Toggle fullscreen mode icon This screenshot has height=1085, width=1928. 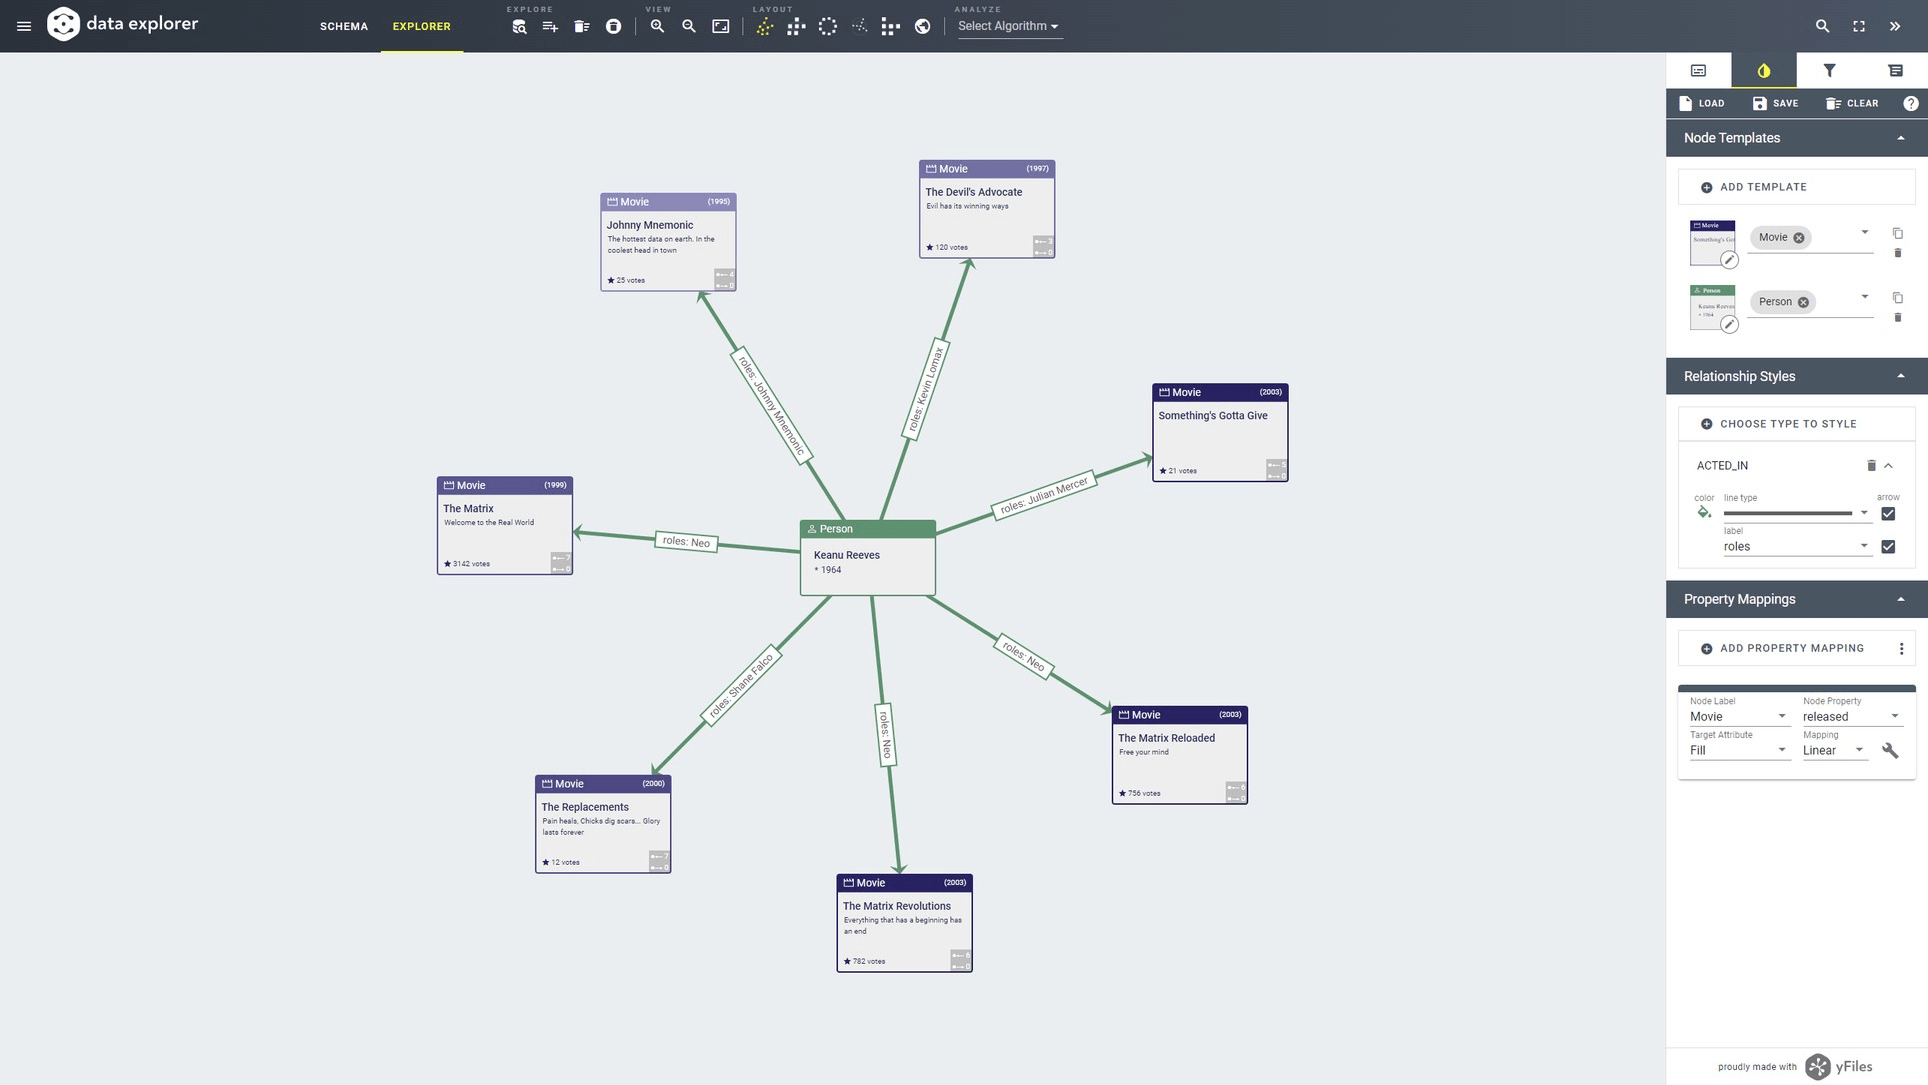pos(1859,26)
